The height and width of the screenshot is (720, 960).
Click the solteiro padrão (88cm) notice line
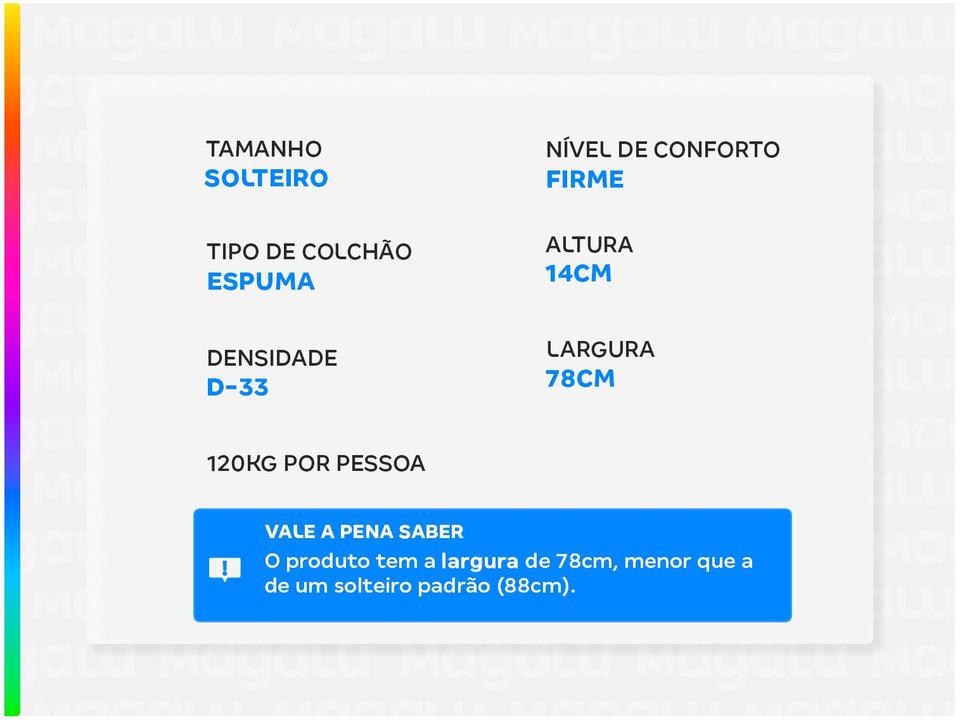[420, 586]
